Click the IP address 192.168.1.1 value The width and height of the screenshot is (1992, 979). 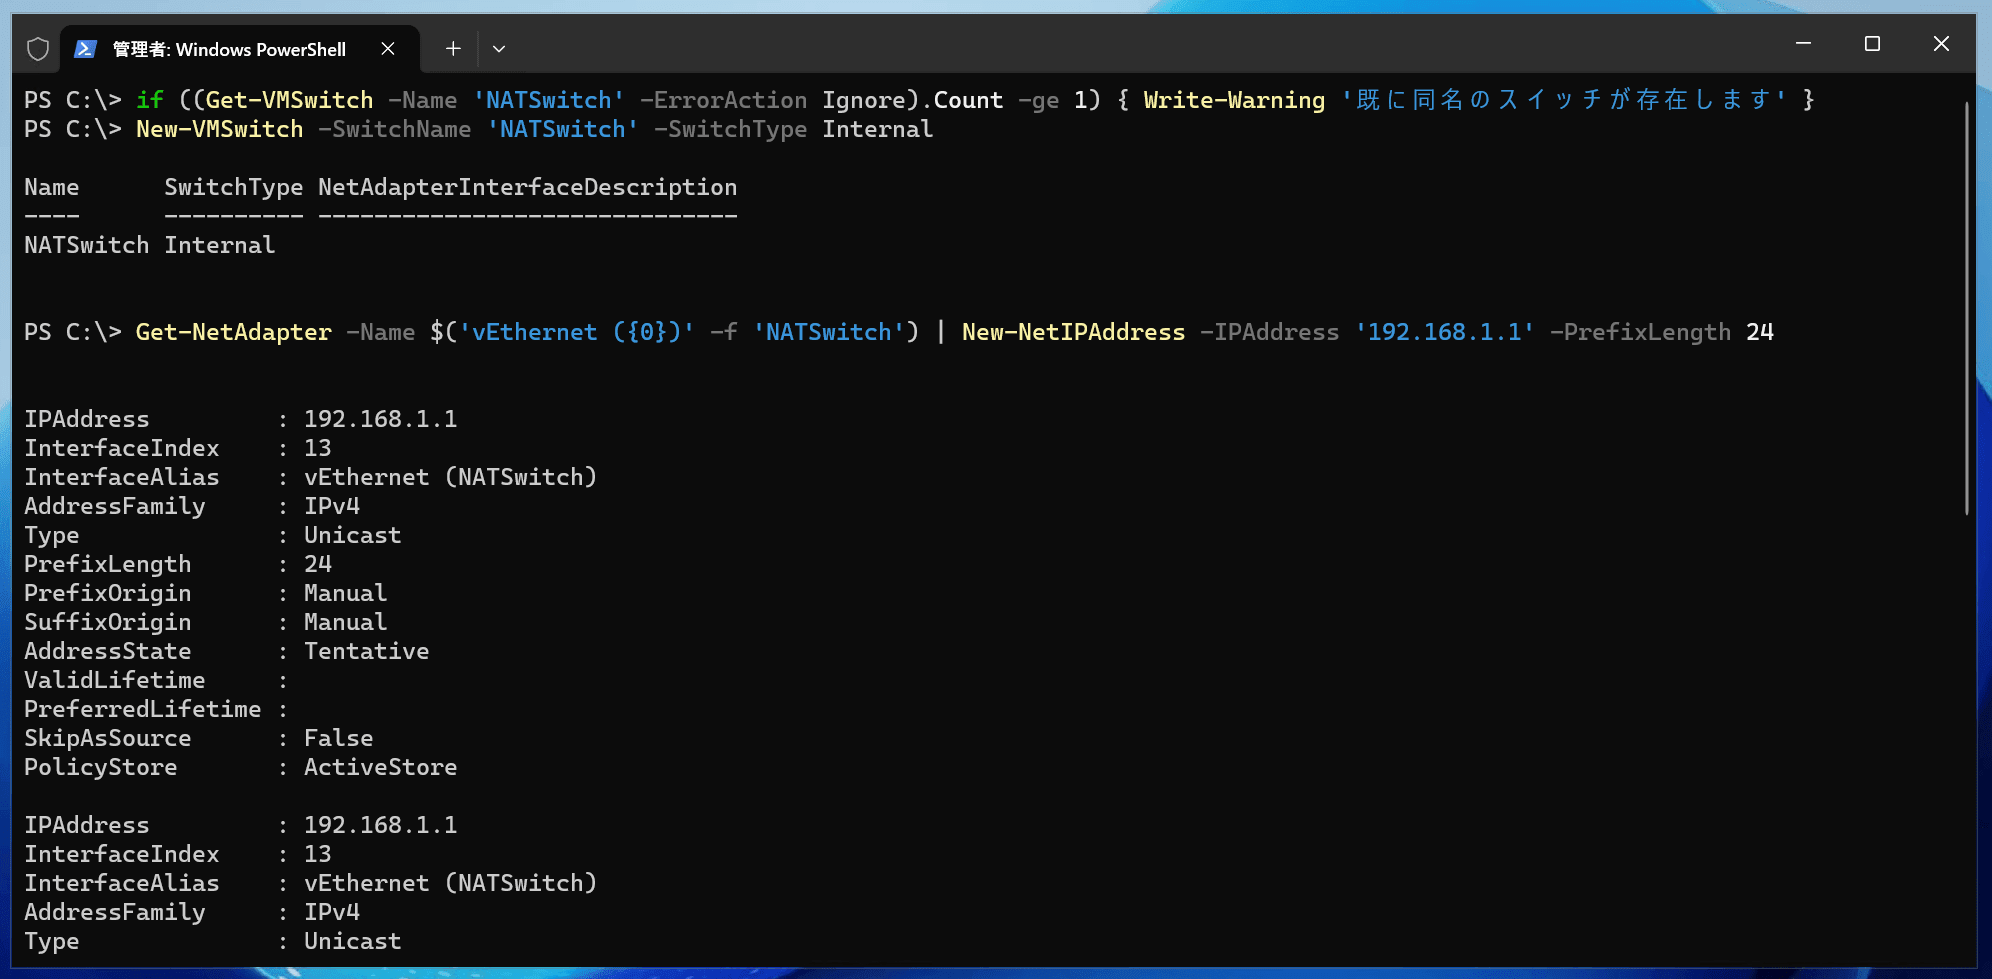[381, 419]
